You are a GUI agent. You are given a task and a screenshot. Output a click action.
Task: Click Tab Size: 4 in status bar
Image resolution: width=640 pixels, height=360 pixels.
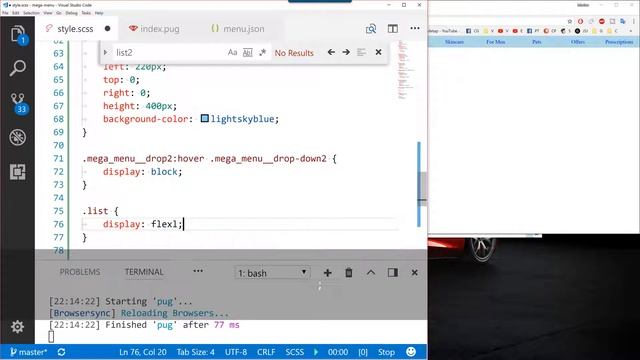pyautogui.click(x=196, y=352)
